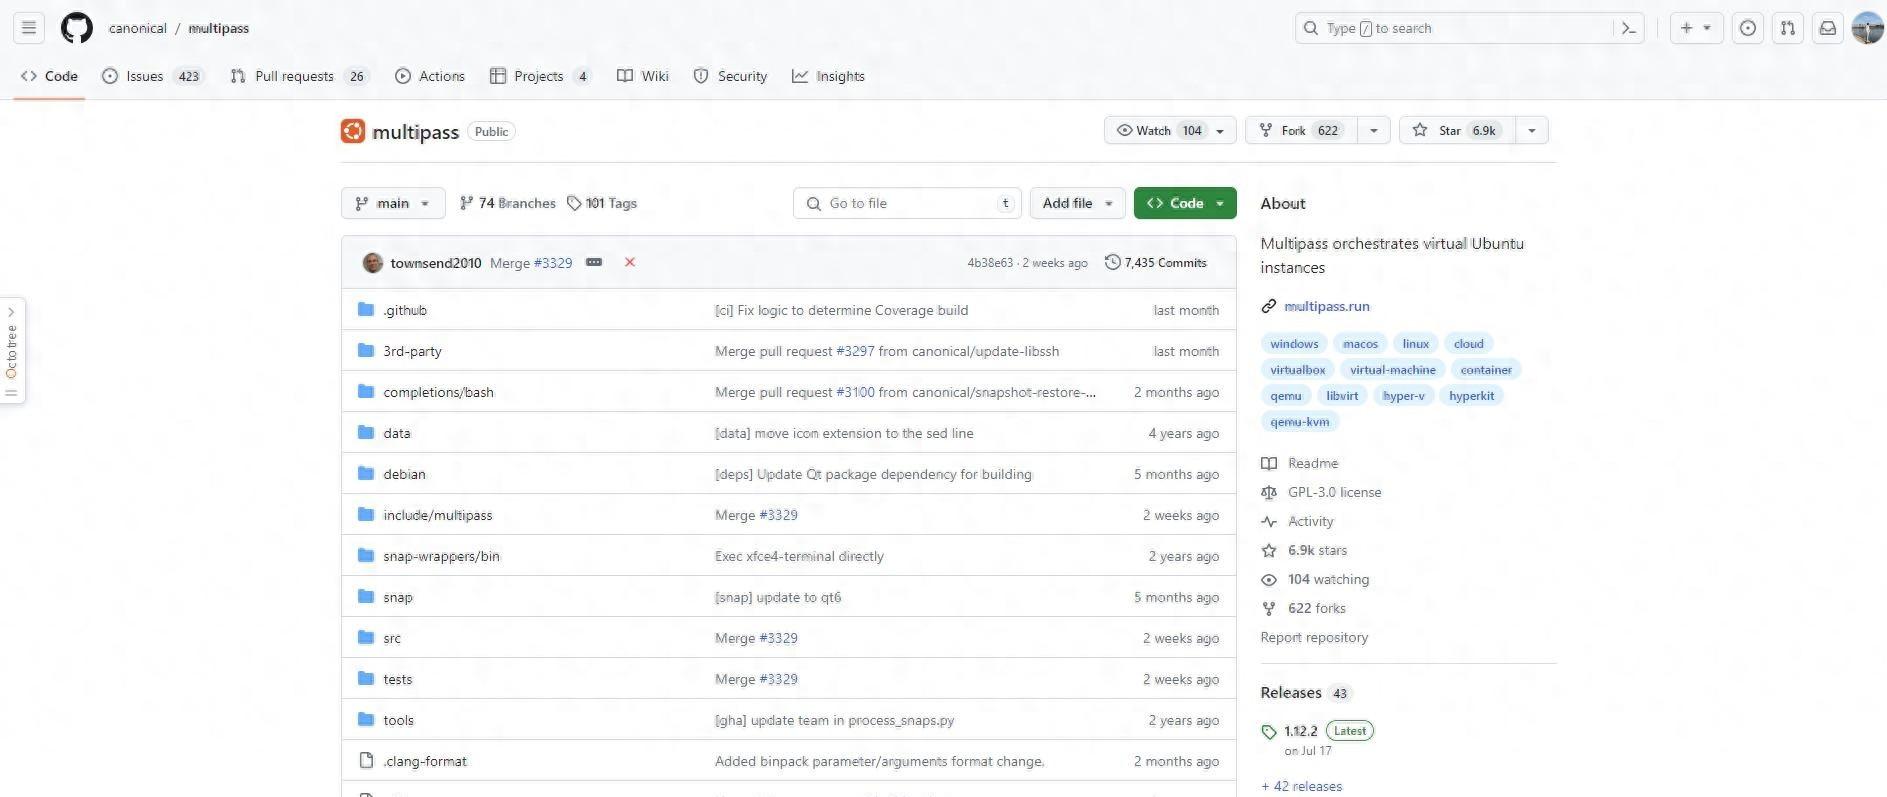1887x797 pixels.
Task: Open the command palette icon
Action: (1628, 28)
